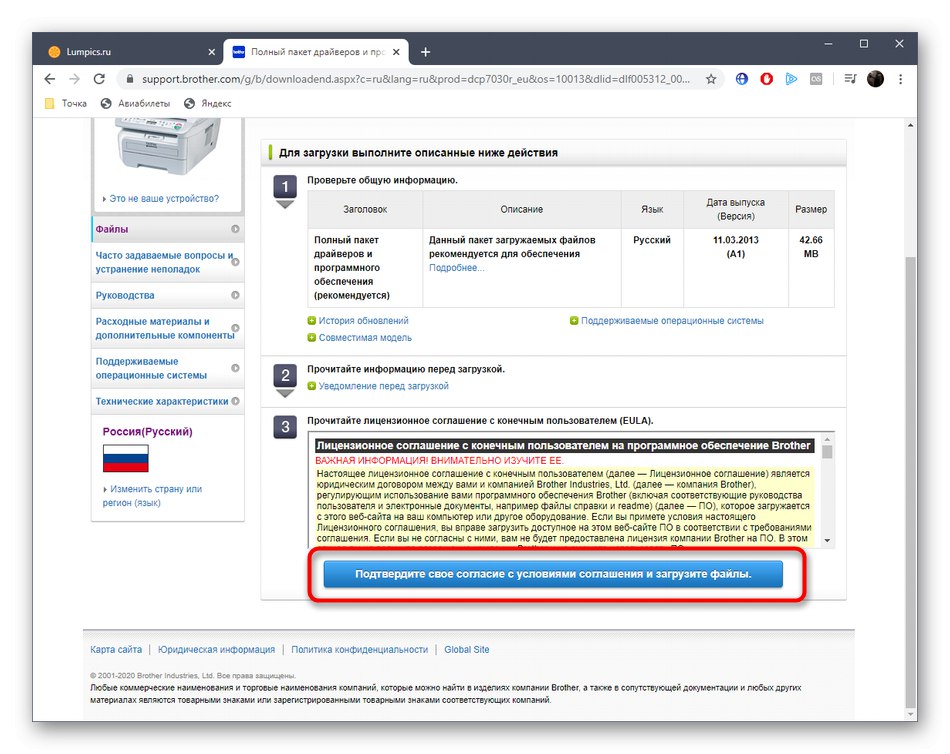This screenshot has height=754, width=950.
Task: Open the Точка bookmark folder
Action: coord(66,104)
